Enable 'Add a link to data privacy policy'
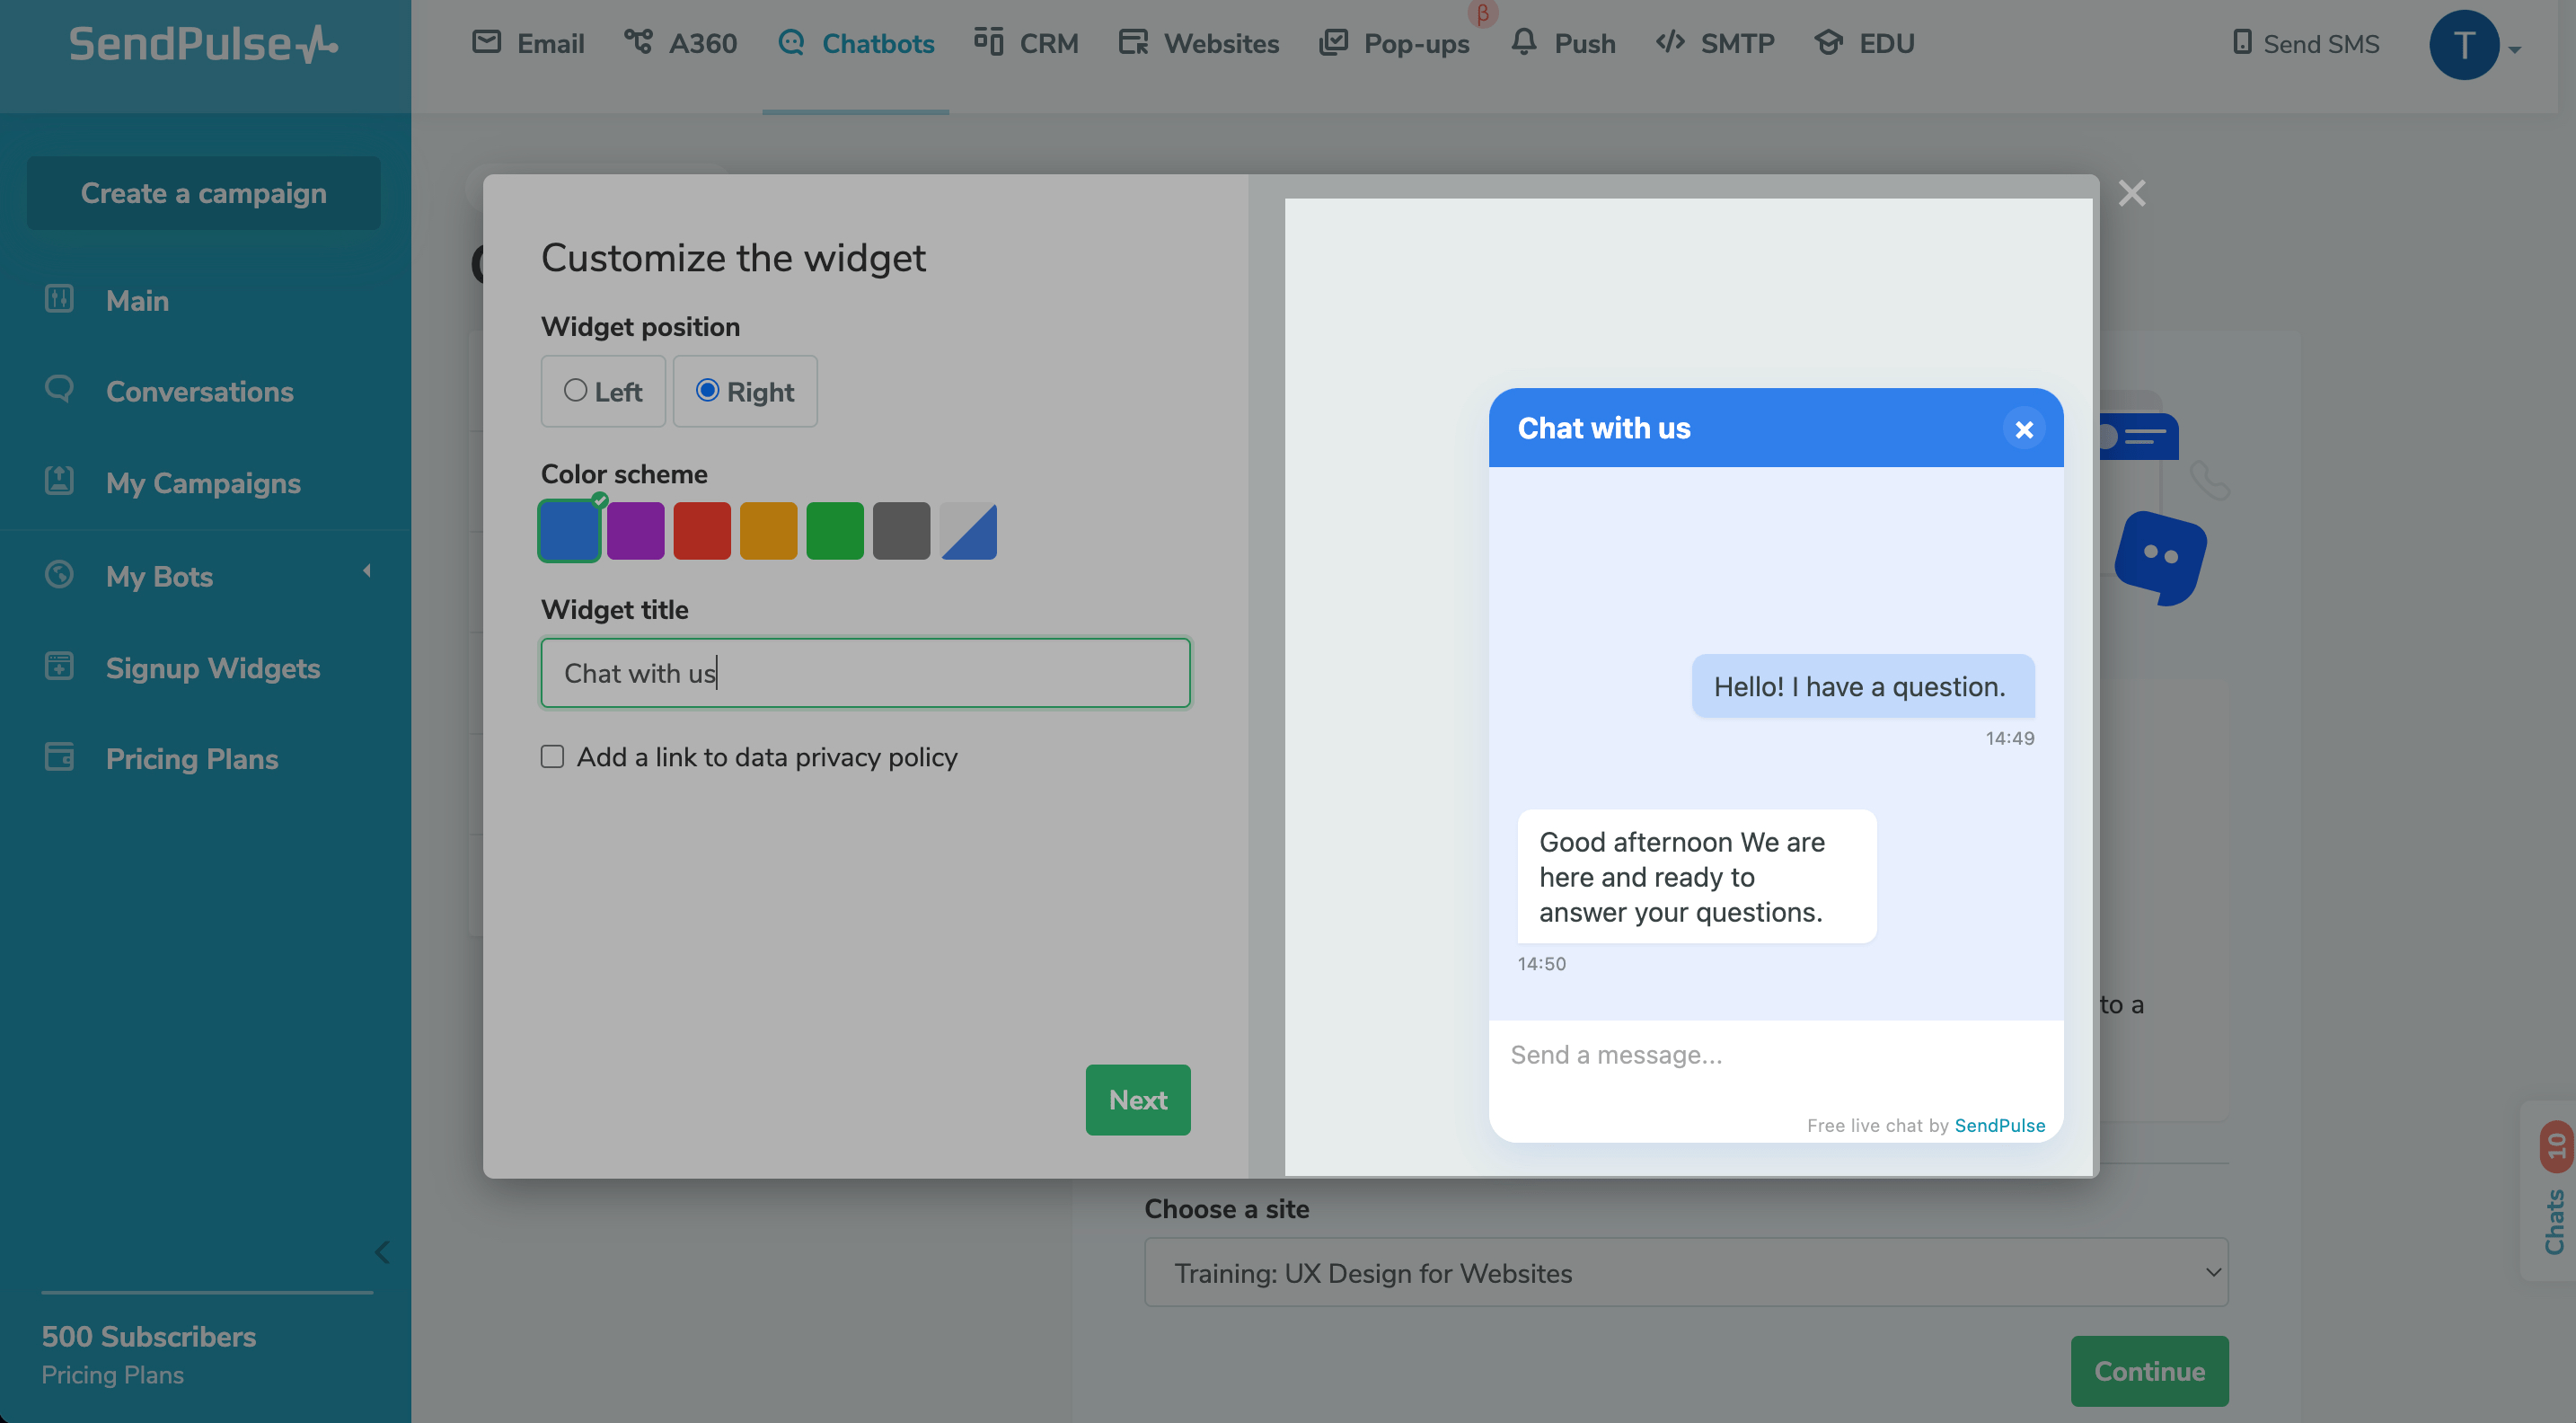This screenshot has height=1423, width=2576. (x=552, y=757)
